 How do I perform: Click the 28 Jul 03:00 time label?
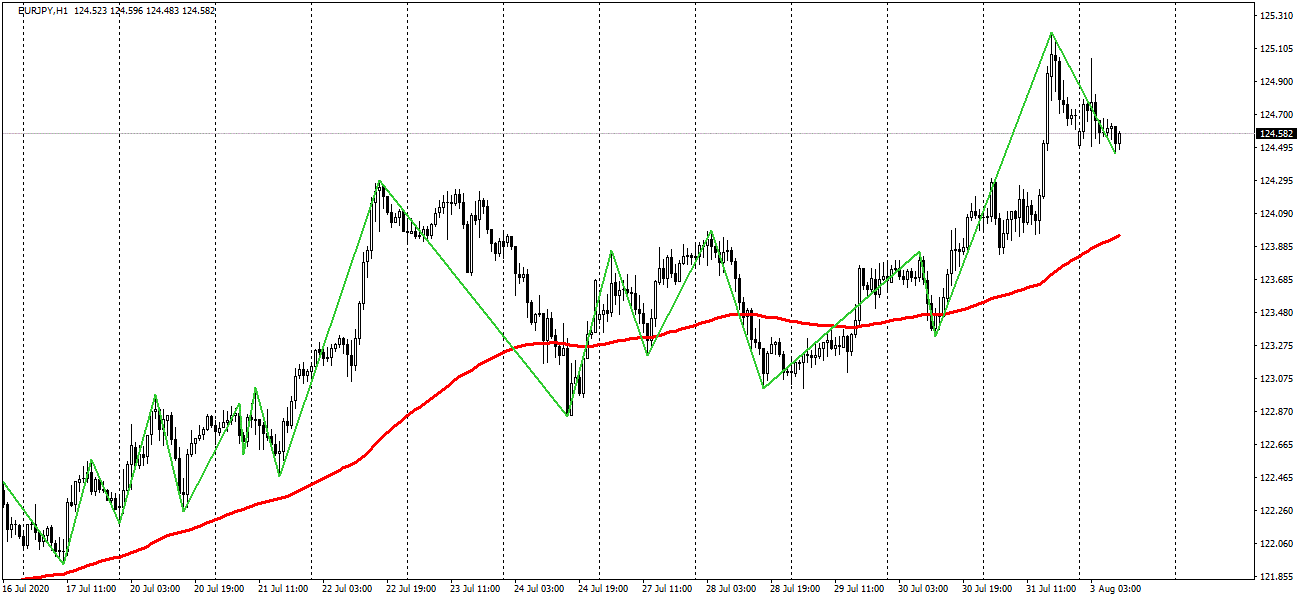click(x=731, y=589)
